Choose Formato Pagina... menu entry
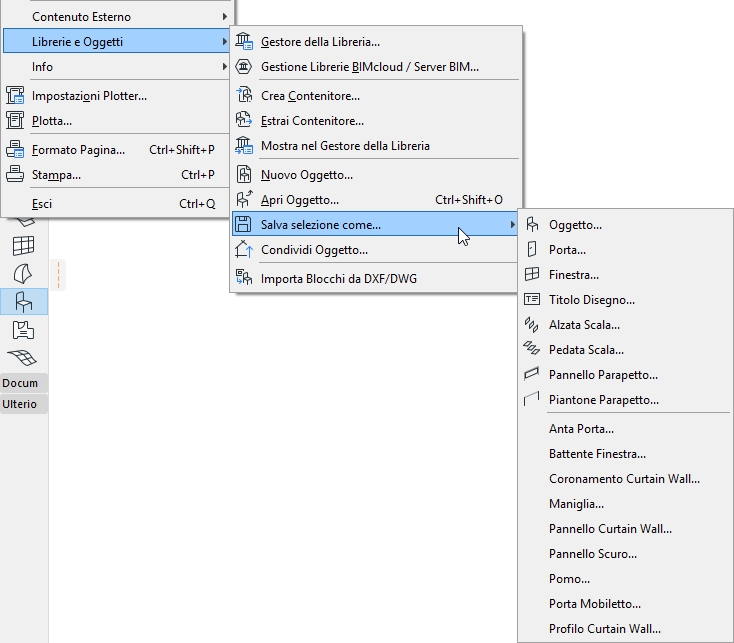734x643 pixels. coord(116,150)
